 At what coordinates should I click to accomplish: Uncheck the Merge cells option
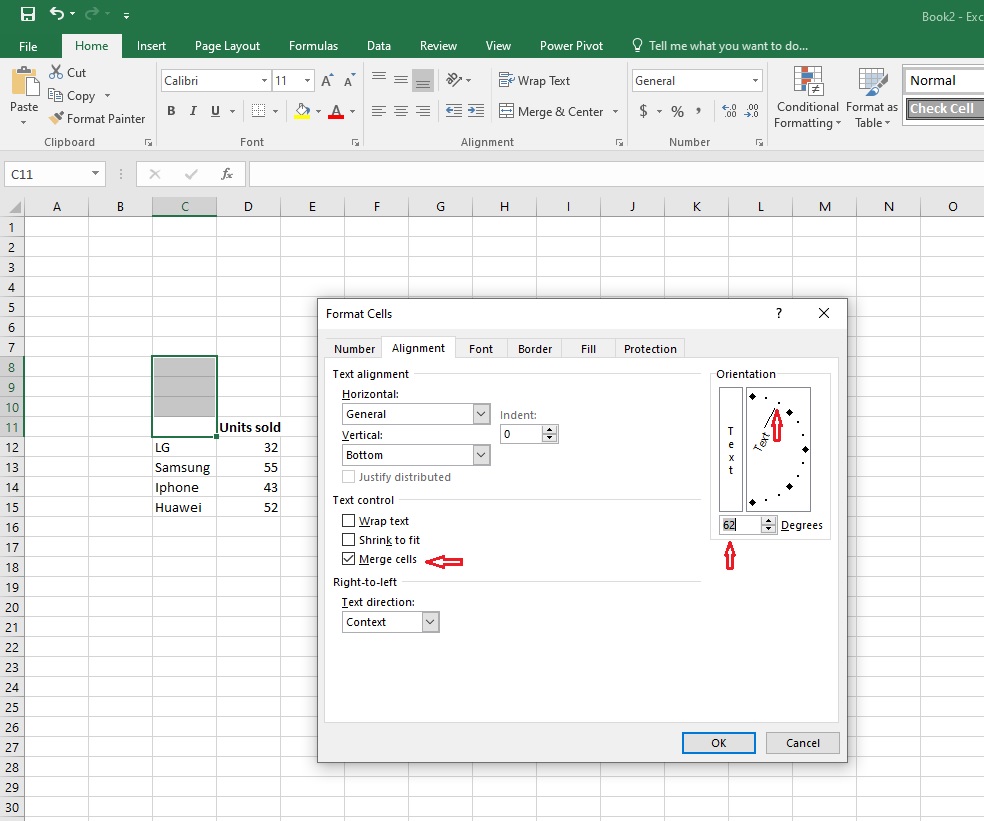click(x=348, y=559)
